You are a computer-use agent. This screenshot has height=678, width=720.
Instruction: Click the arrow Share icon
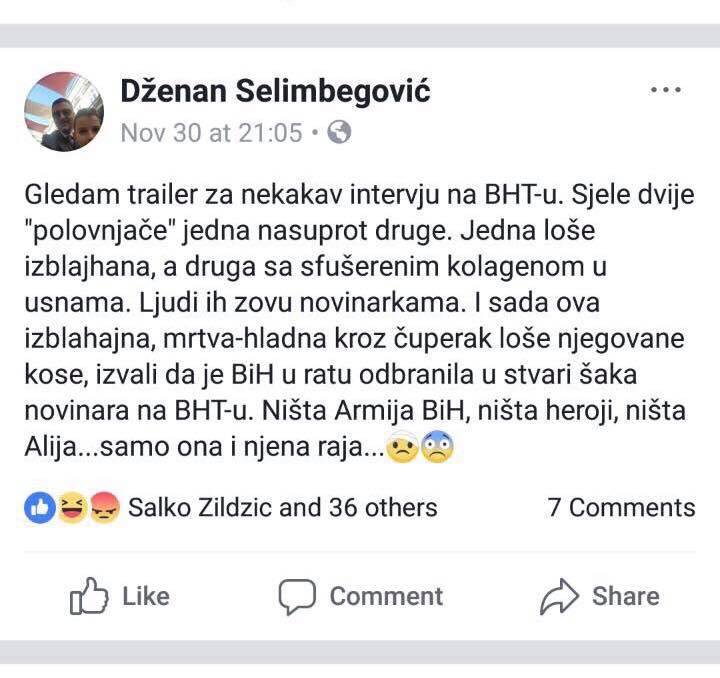tap(559, 597)
